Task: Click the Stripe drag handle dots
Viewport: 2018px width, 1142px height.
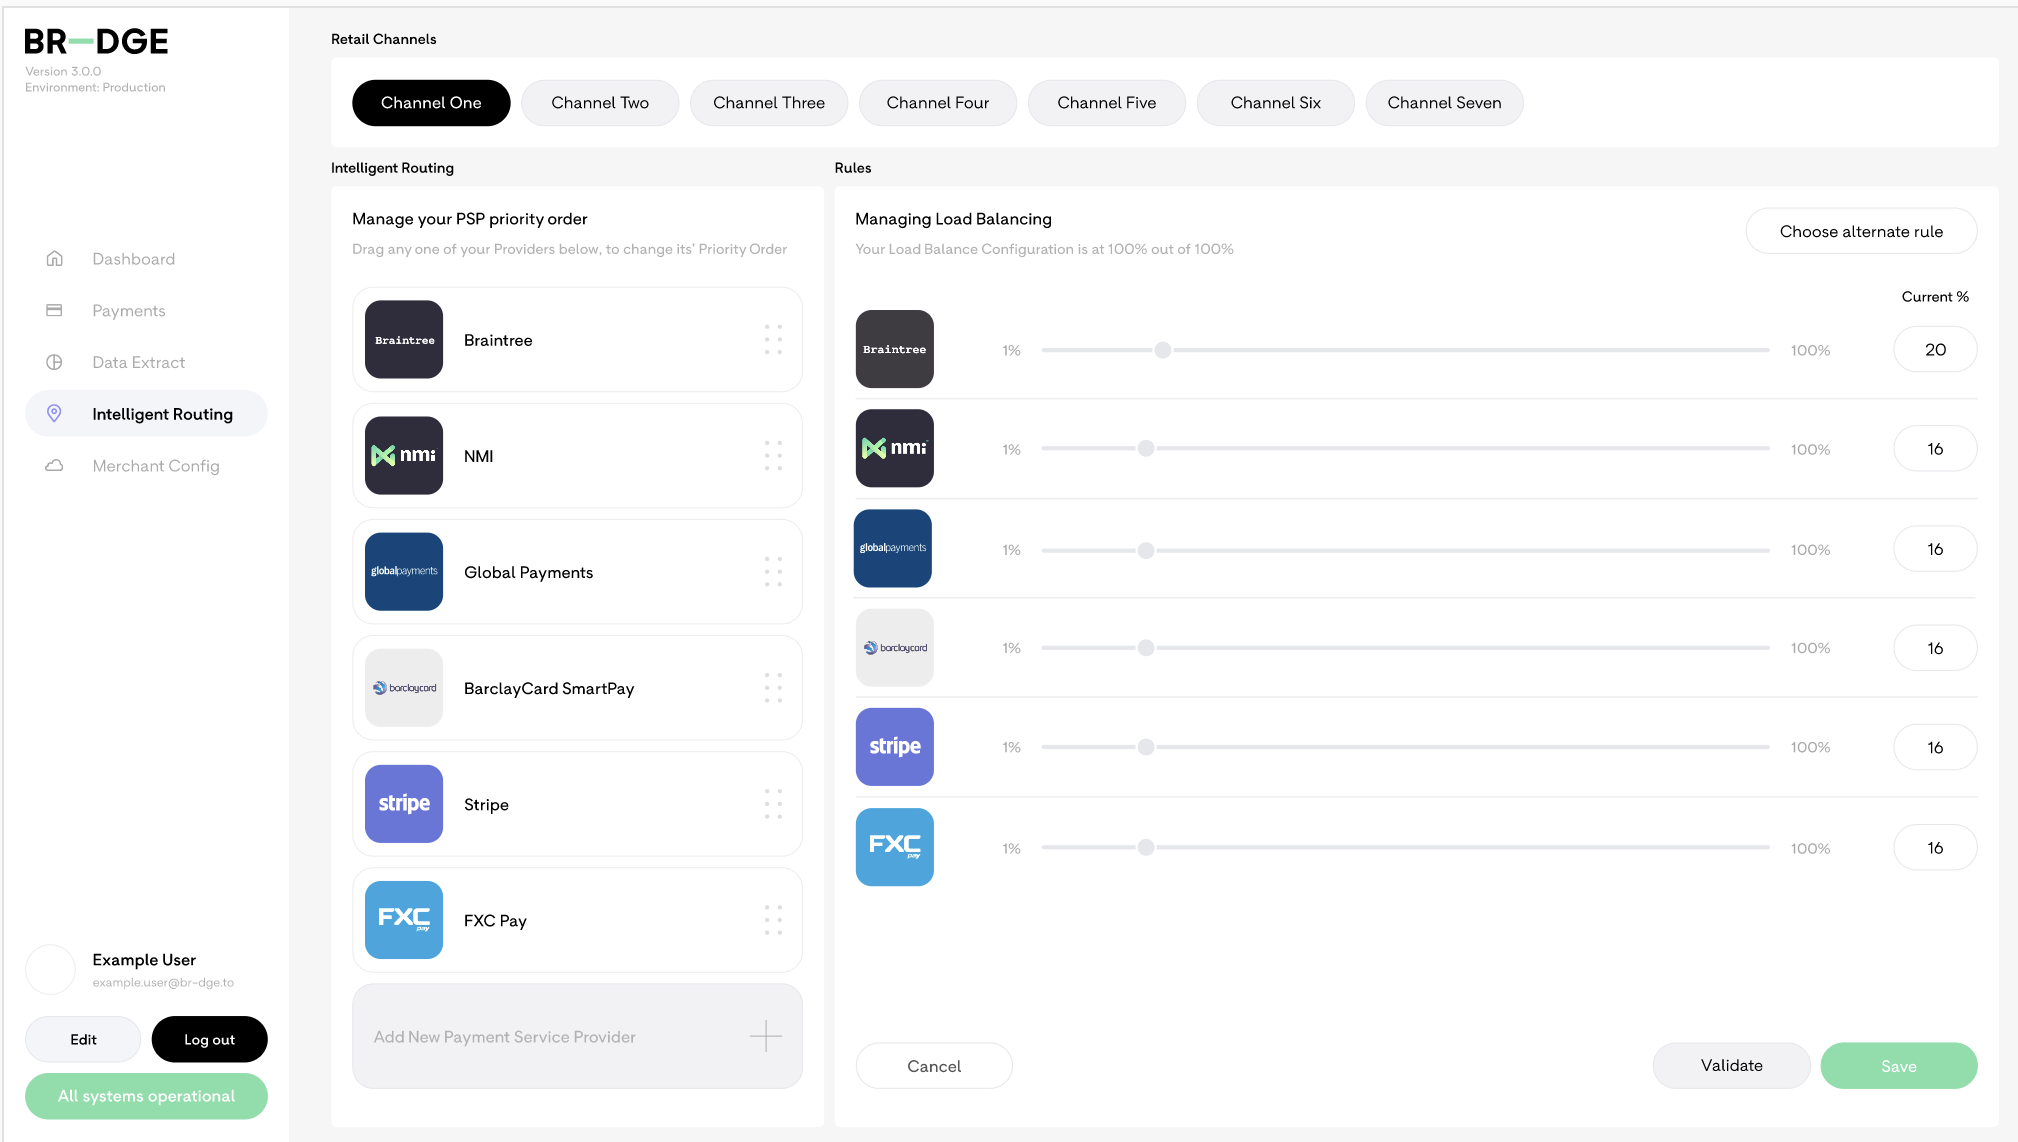Action: click(773, 804)
